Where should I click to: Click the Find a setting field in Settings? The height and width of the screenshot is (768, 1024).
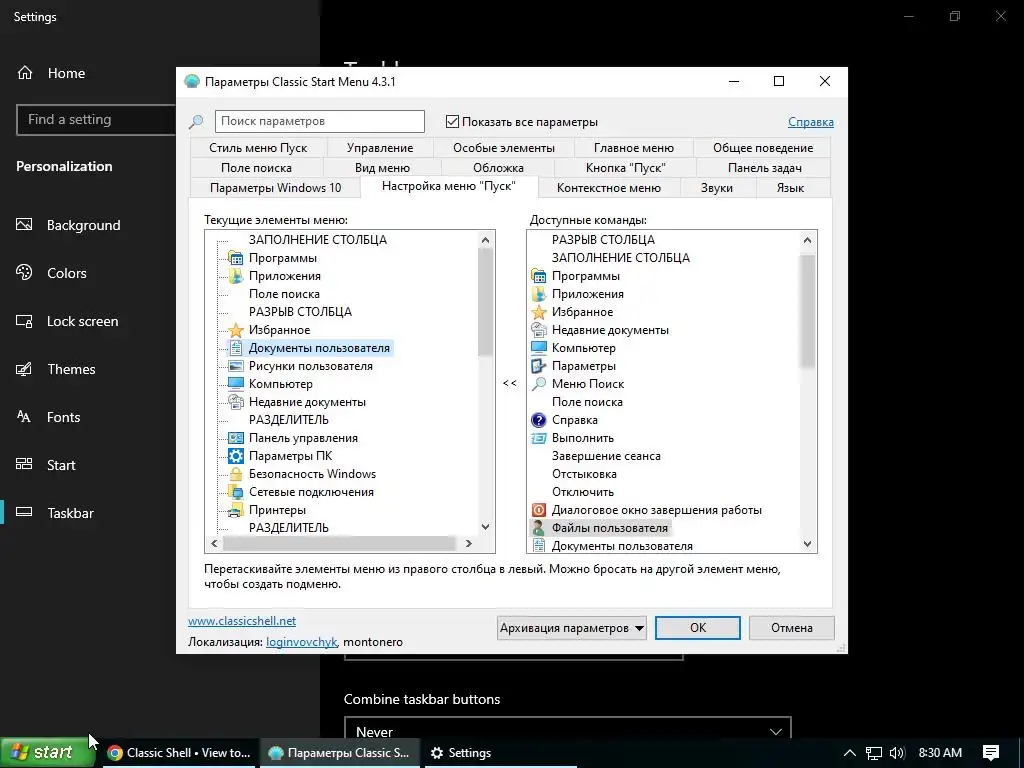[95, 120]
